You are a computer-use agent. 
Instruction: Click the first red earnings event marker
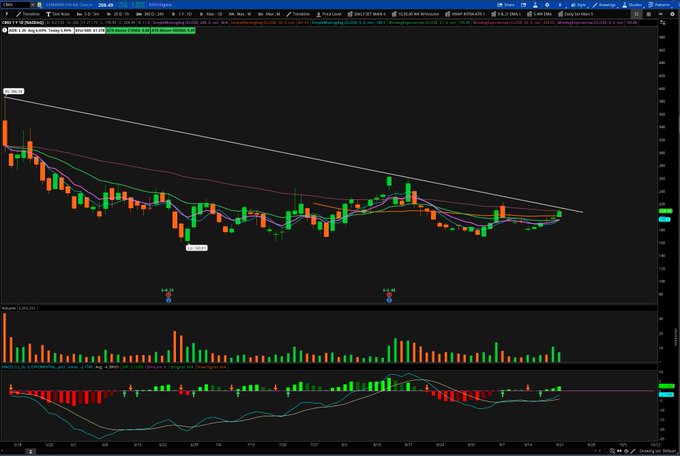pos(168,295)
